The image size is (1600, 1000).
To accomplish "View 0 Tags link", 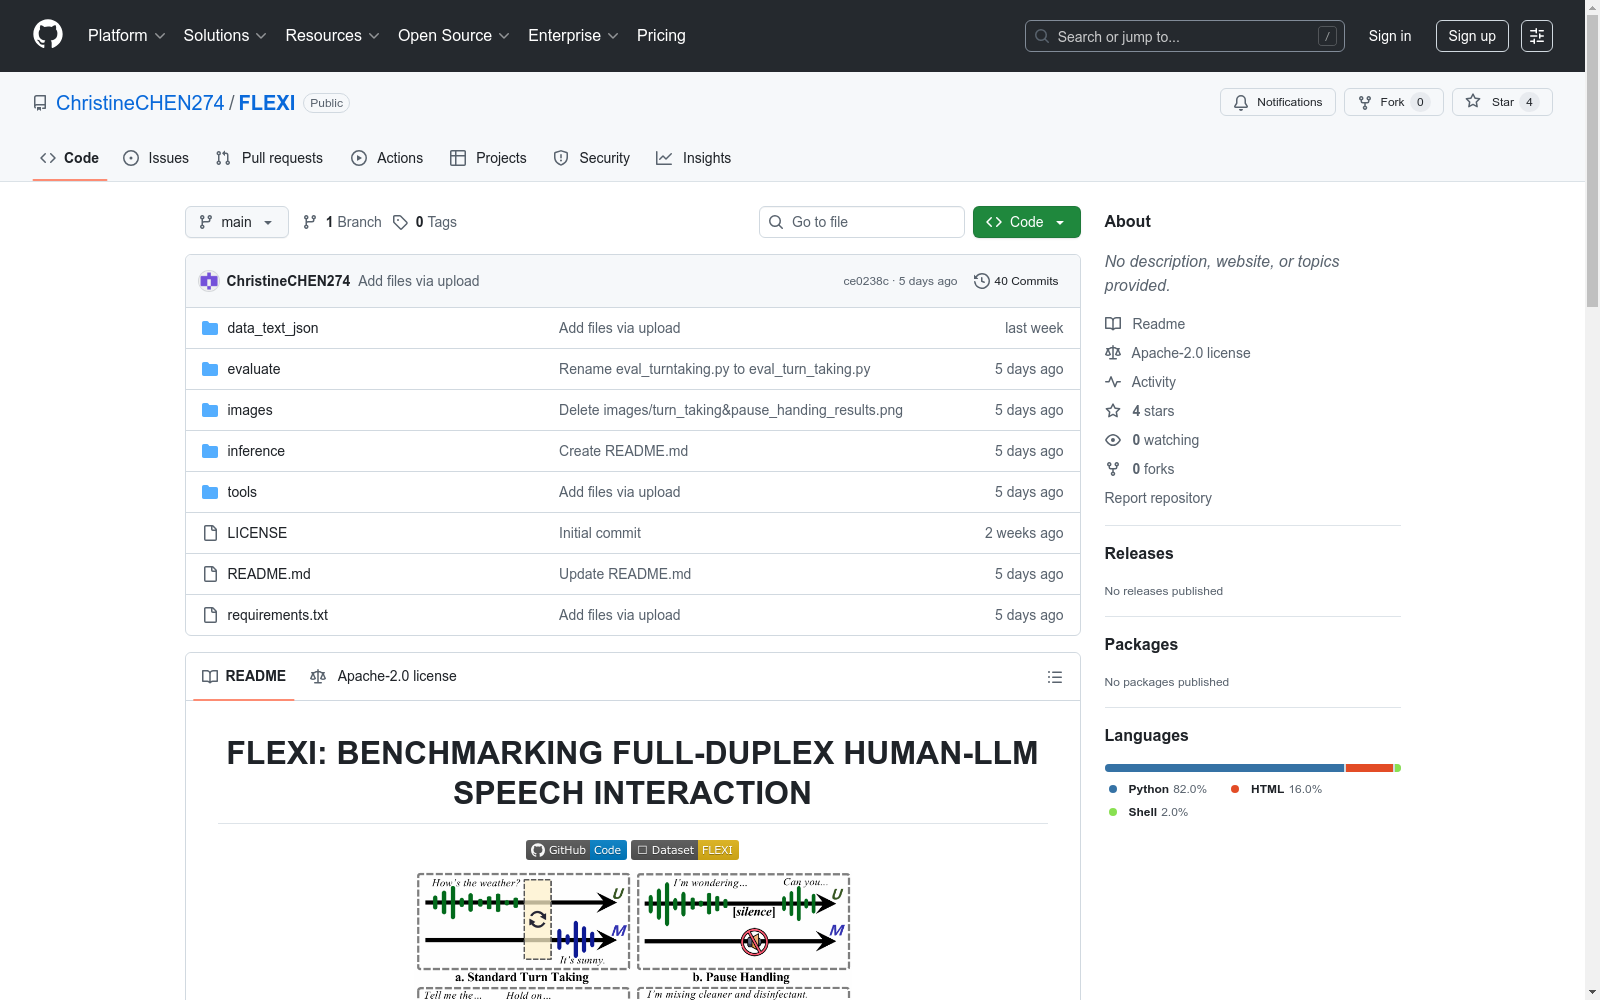I will (425, 222).
